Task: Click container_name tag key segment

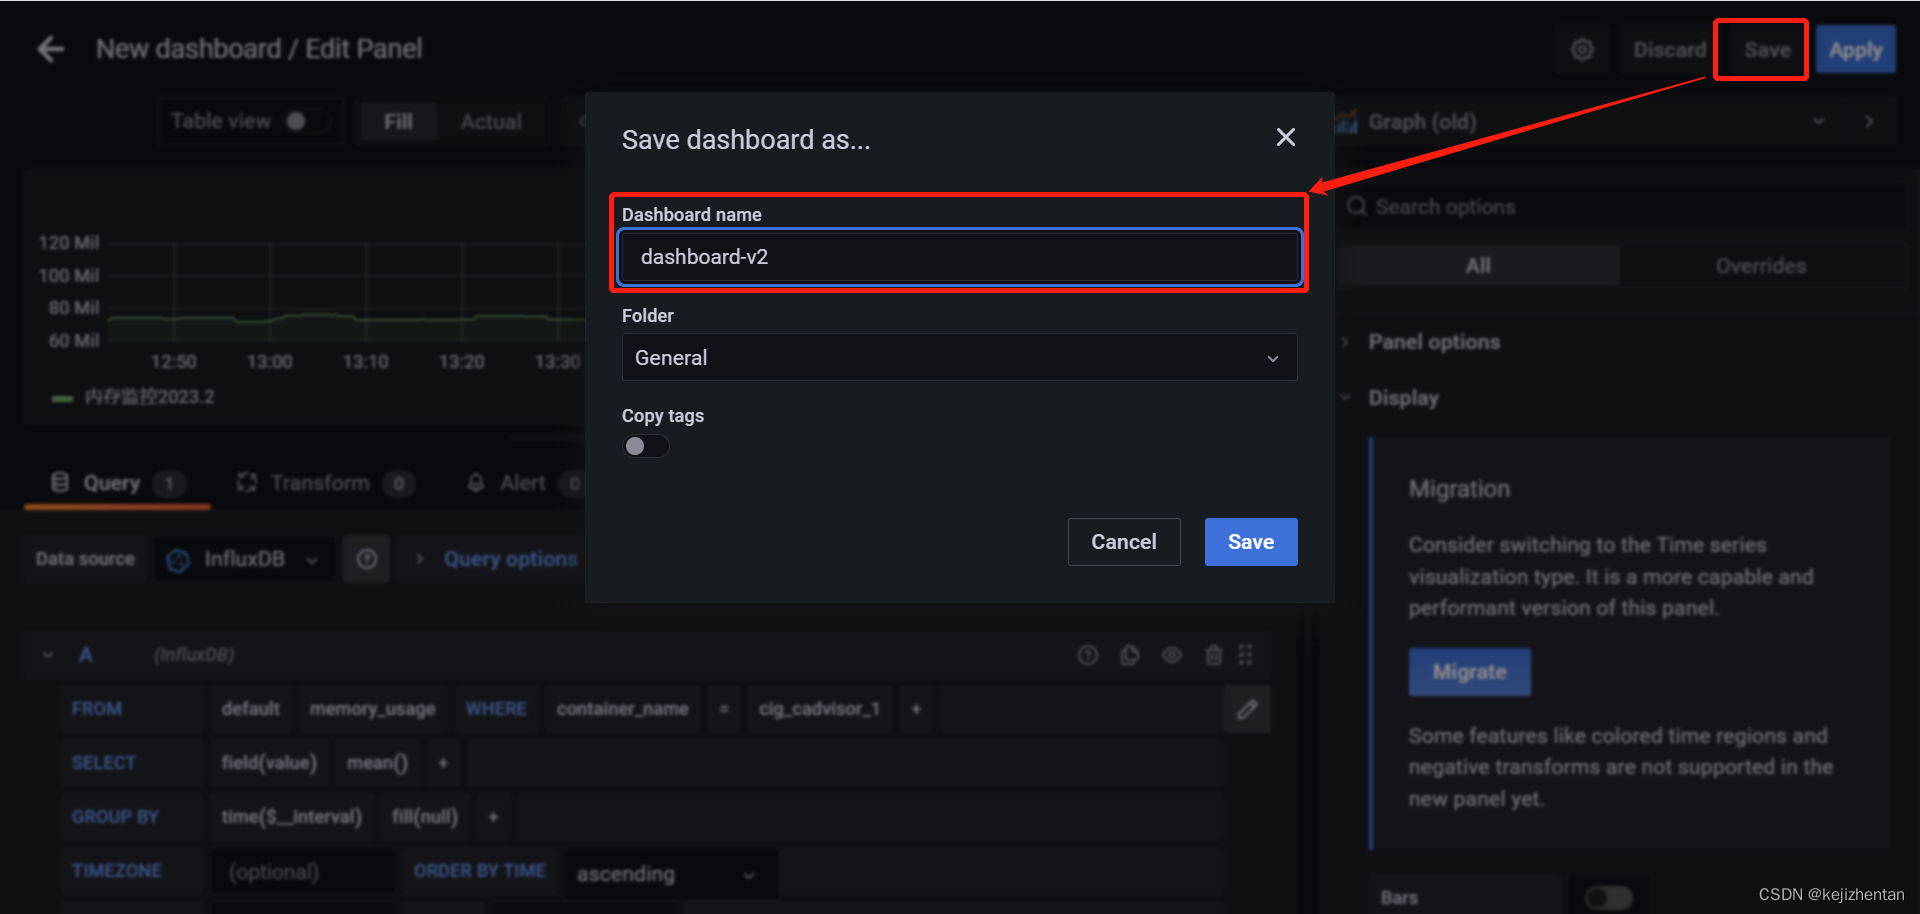Action: tap(622, 709)
